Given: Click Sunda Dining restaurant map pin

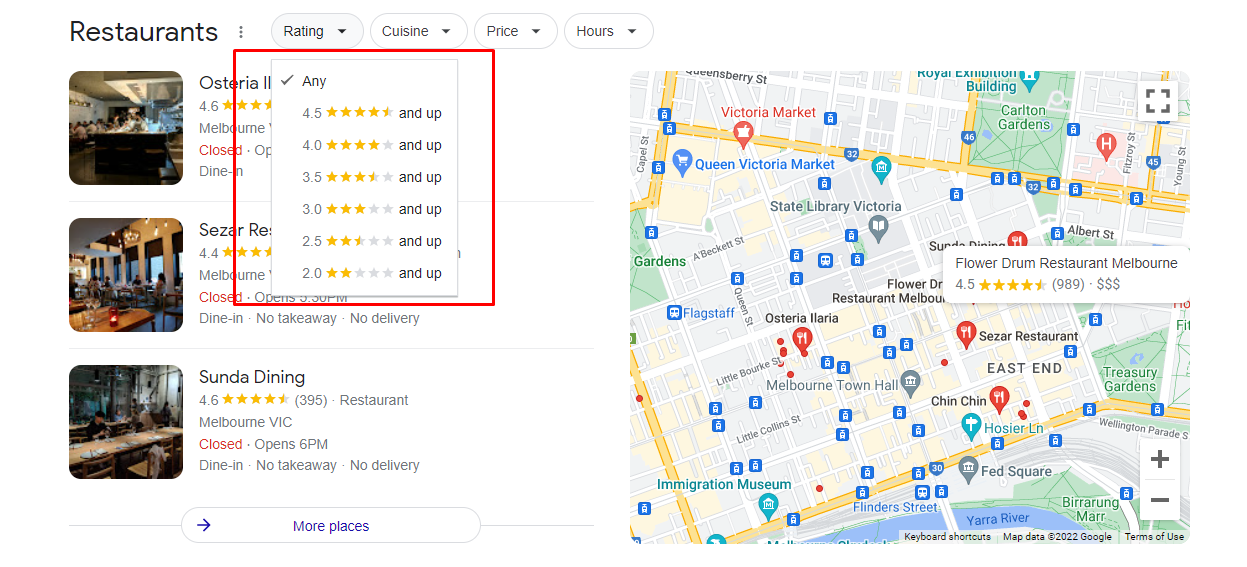Looking at the screenshot, I should pyautogui.click(x=1017, y=241).
